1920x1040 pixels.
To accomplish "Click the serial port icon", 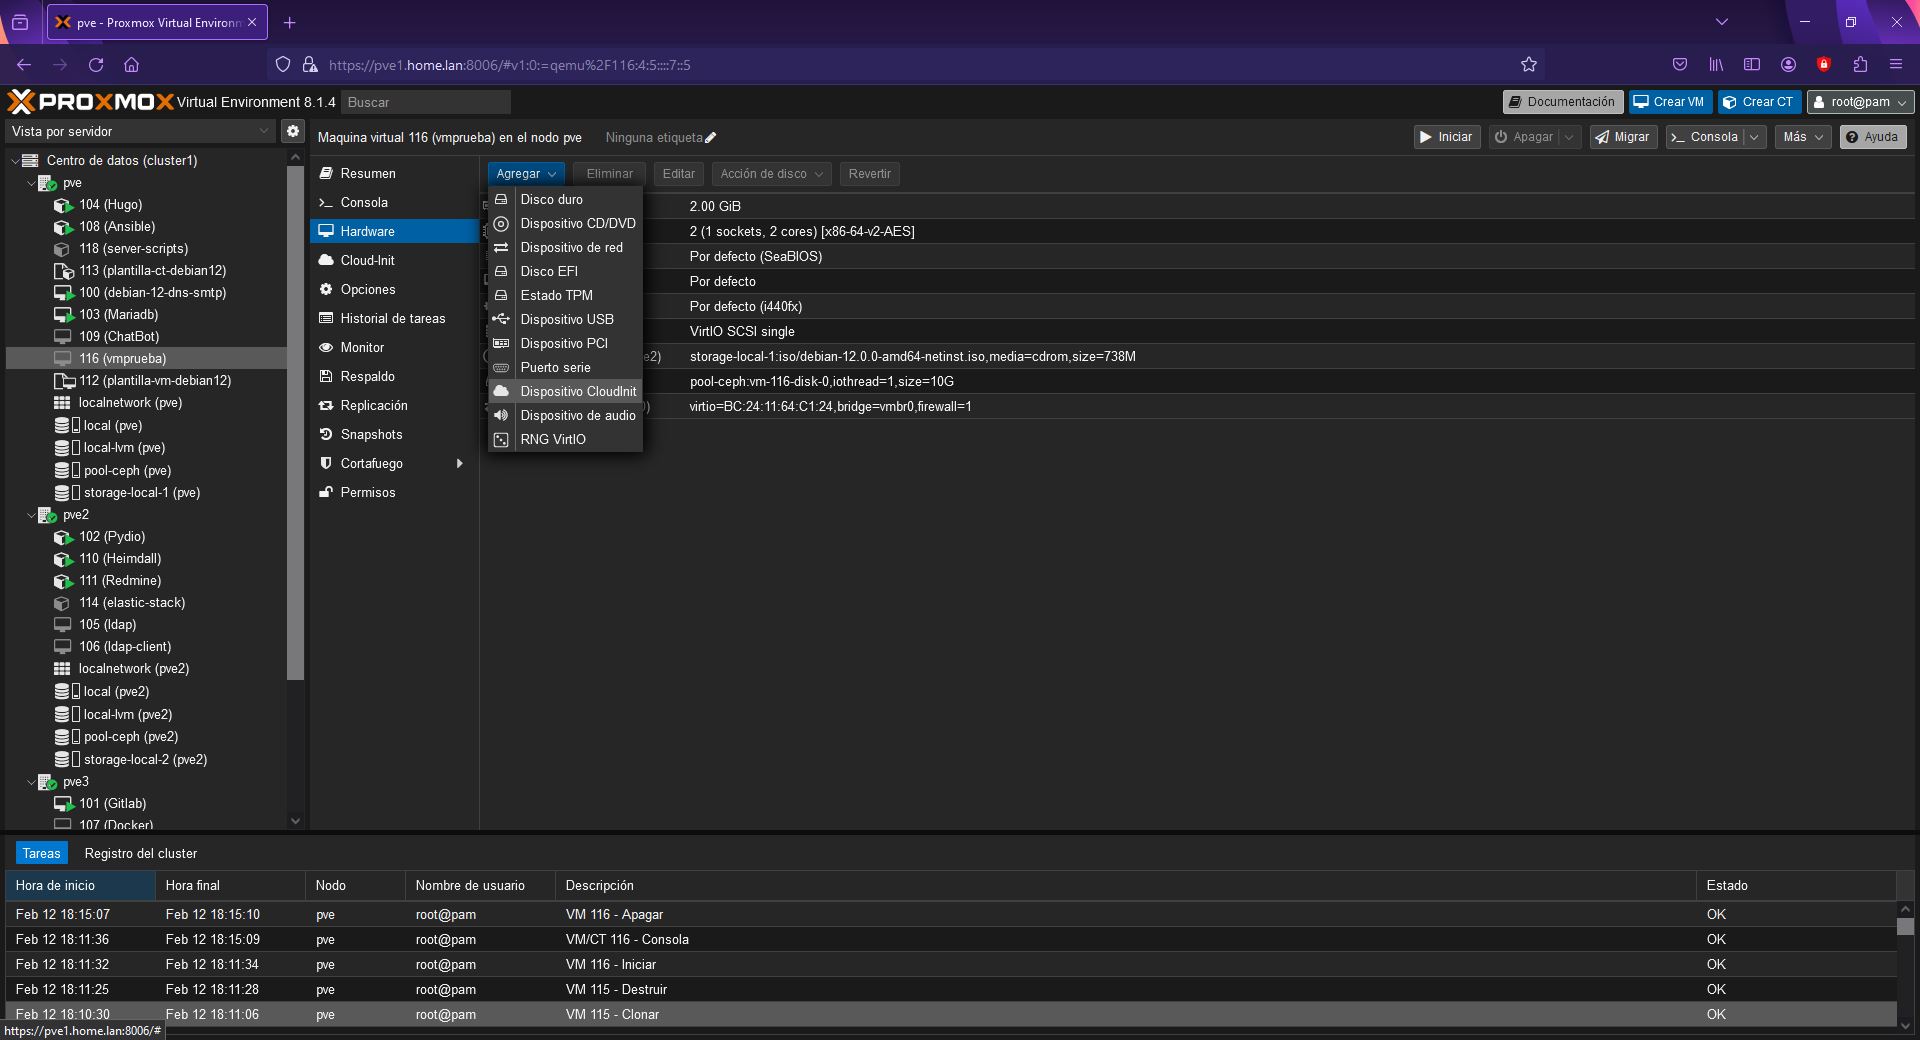I will [x=501, y=367].
